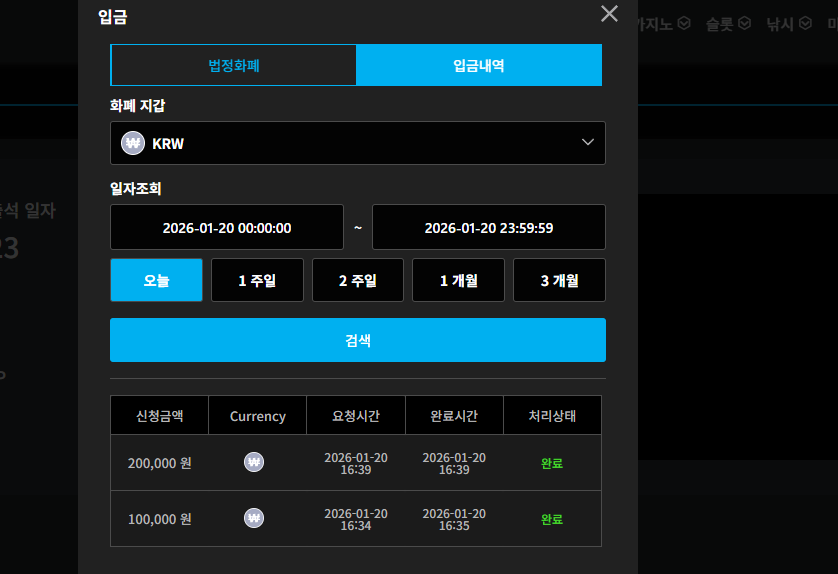Click the 완료 status of 200,000 원 deposit
Image resolution: width=838 pixels, height=574 pixels.
pyautogui.click(x=552, y=463)
